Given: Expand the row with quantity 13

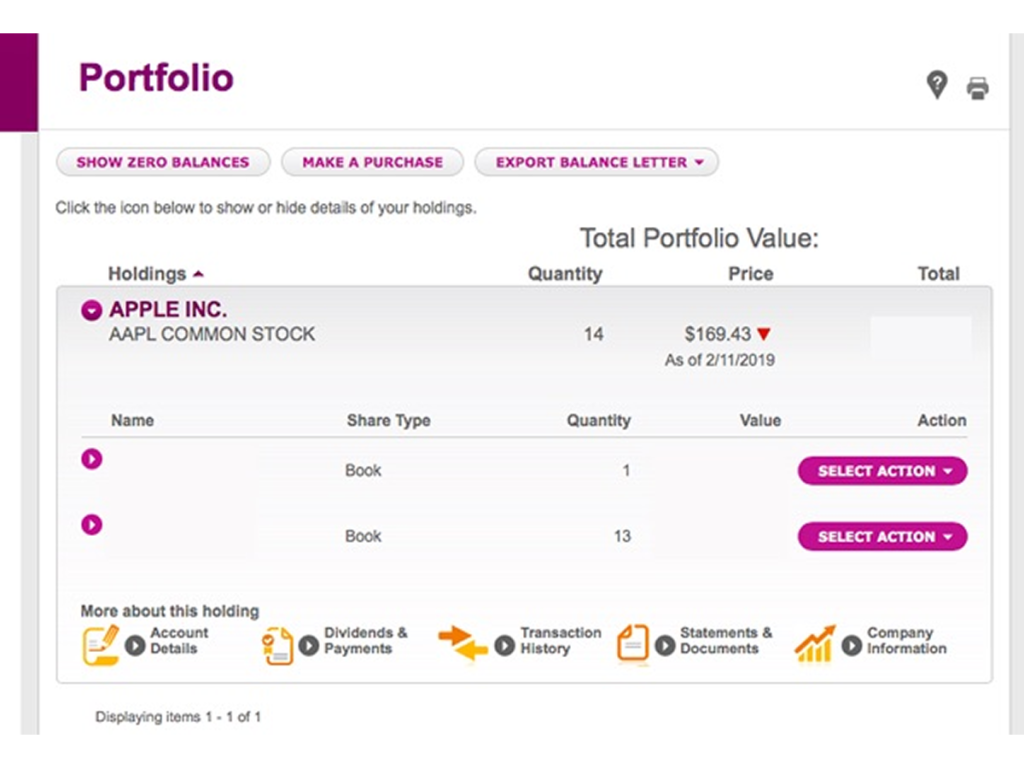Looking at the screenshot, I should click(x=91, y=524).
